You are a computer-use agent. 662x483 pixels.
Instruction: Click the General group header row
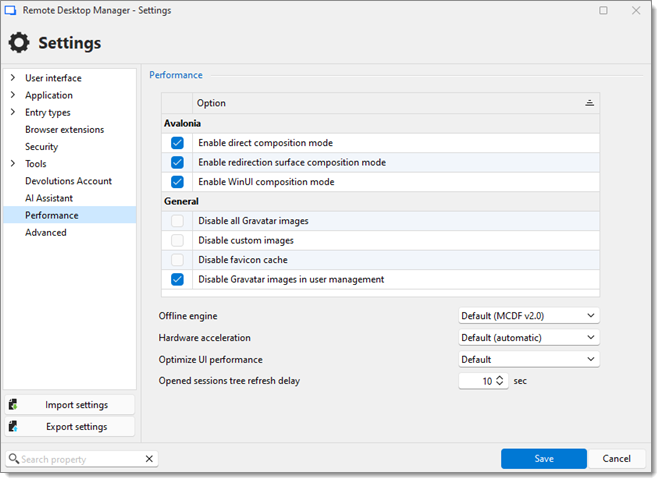pos(380,201)
